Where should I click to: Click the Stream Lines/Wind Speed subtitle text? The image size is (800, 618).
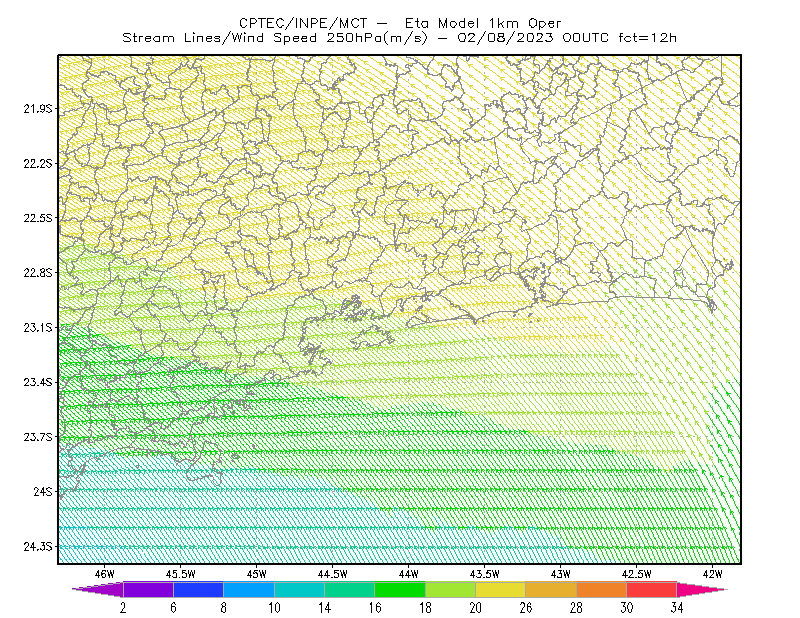[220, 38]
